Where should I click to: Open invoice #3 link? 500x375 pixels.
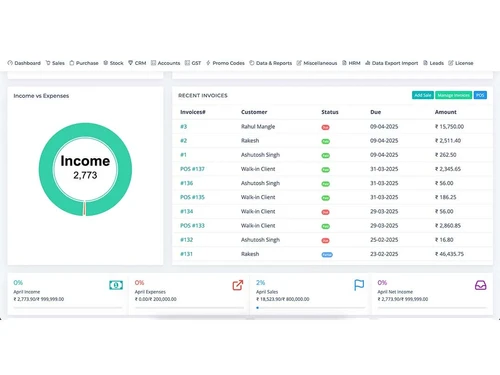[x=183, y=127]
